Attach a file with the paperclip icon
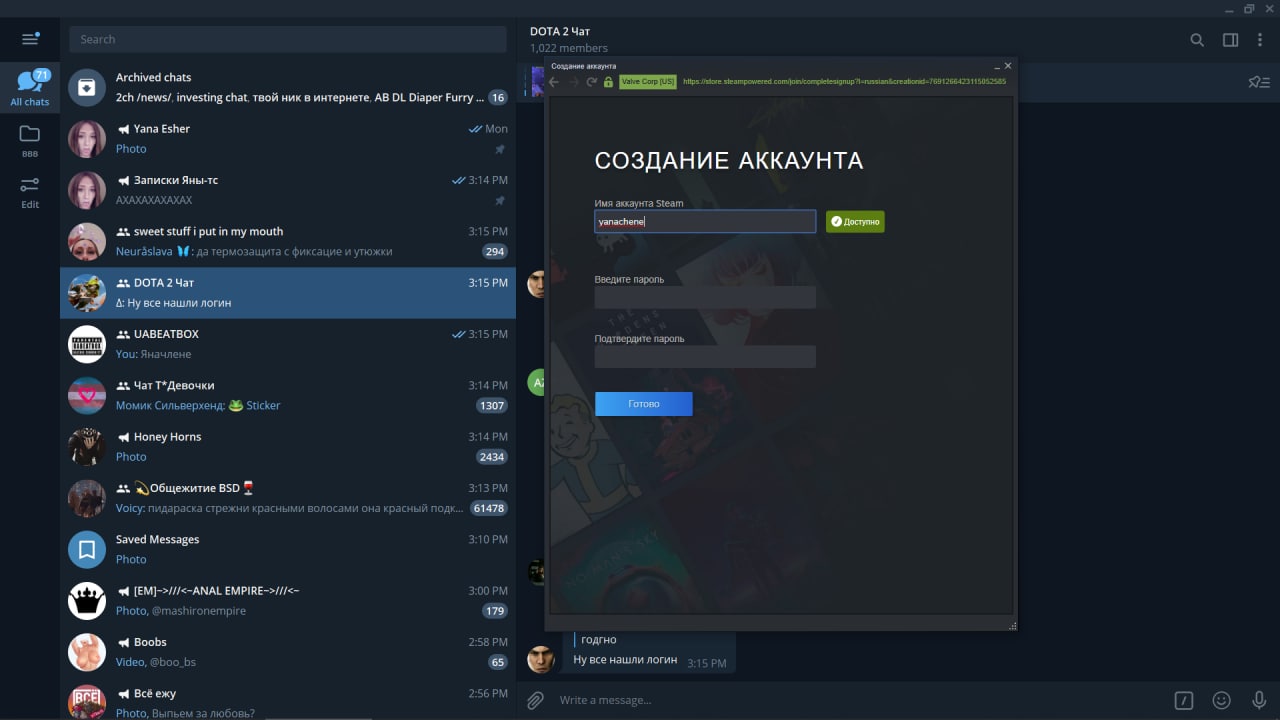1280x720 pixels. coord(535,700)
